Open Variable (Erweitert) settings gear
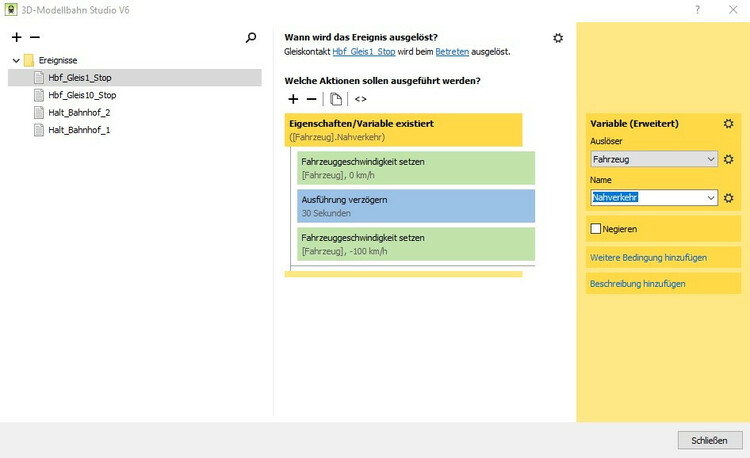Viewport: 750px width, 458px height. tap(728, 123)
